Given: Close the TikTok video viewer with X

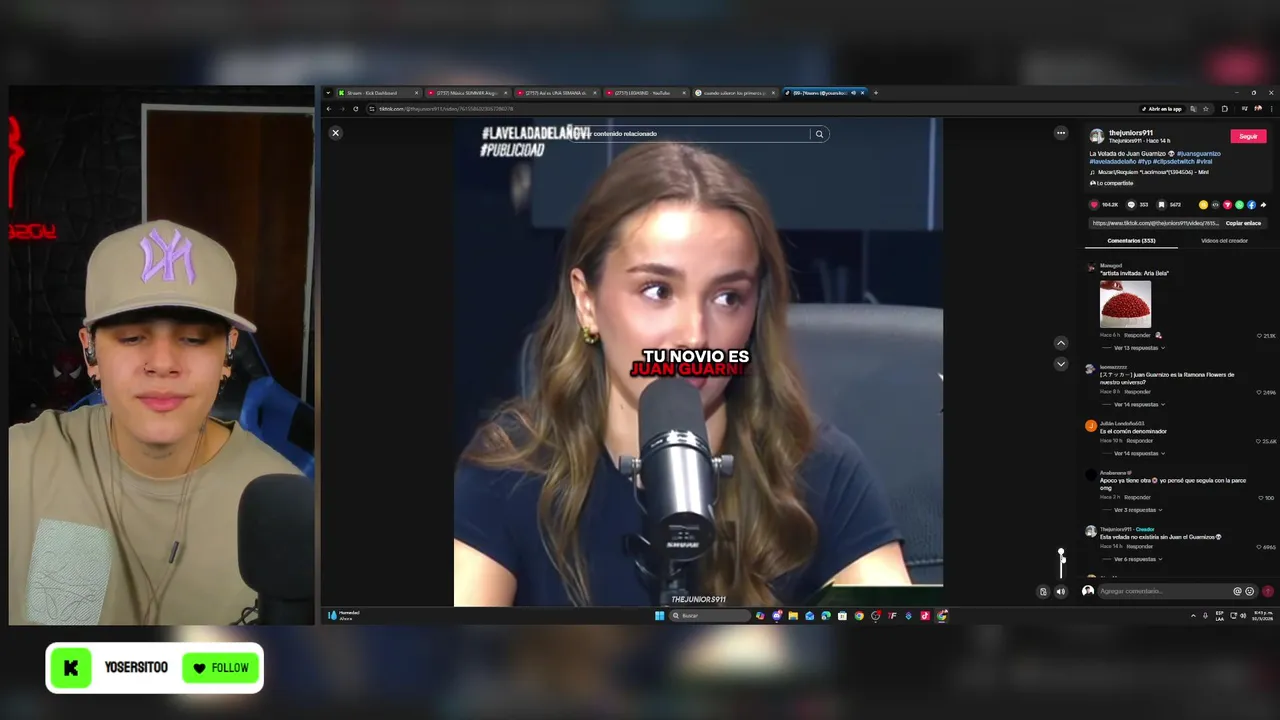Looking at the screenshot, I should point(336,133).
